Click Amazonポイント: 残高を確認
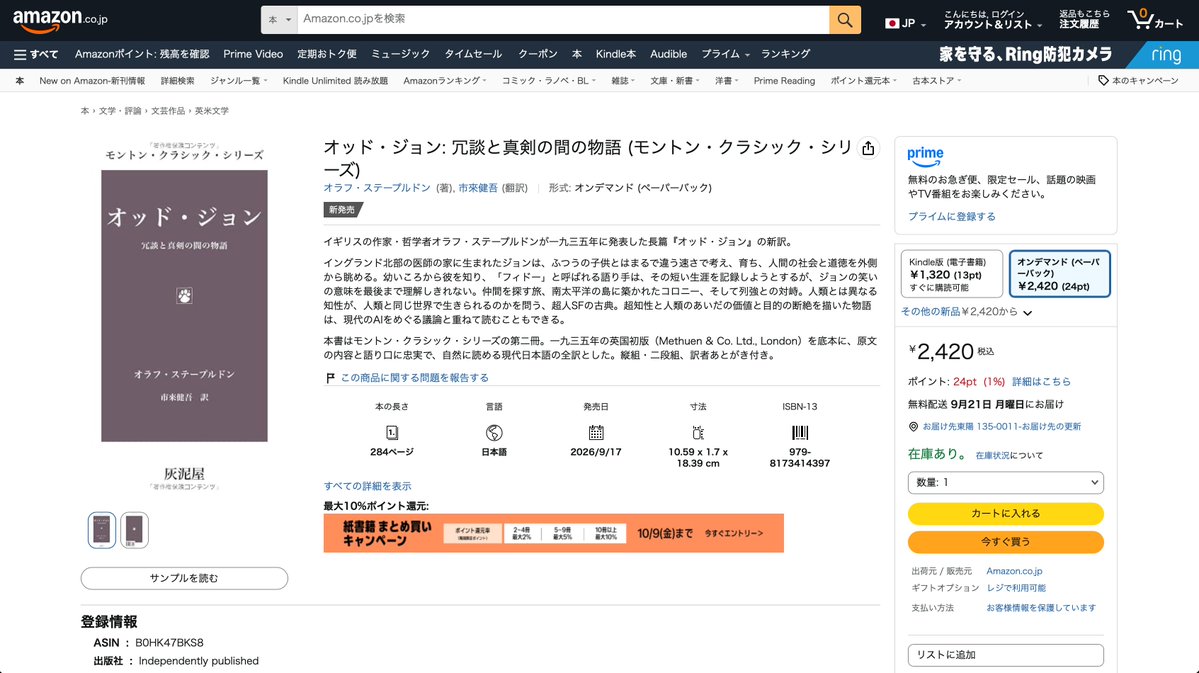This screenshot has height=673, width=1199. click(142, 54)
